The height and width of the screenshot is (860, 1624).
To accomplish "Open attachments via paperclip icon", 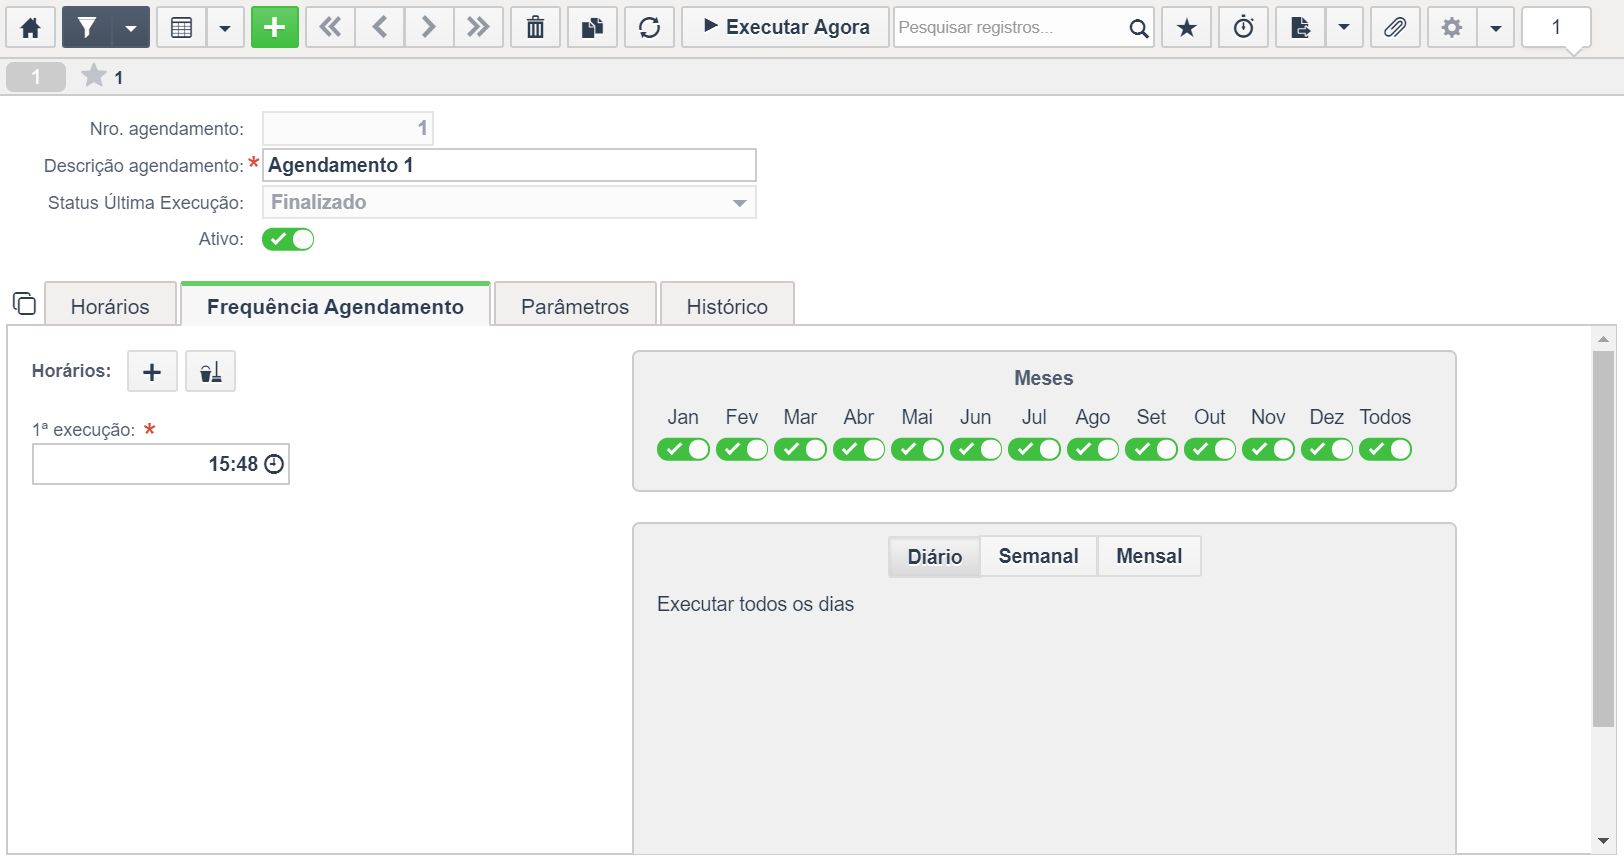I will pos(1395,27).
